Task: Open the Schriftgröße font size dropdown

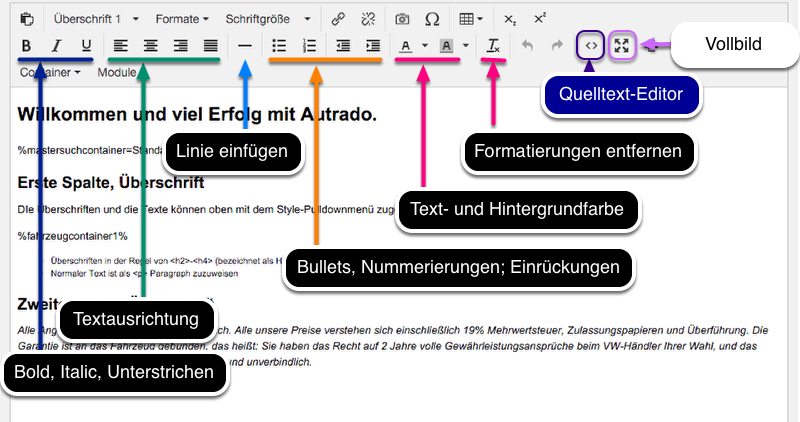Action: pyautogui.click(x=267, y=19)
